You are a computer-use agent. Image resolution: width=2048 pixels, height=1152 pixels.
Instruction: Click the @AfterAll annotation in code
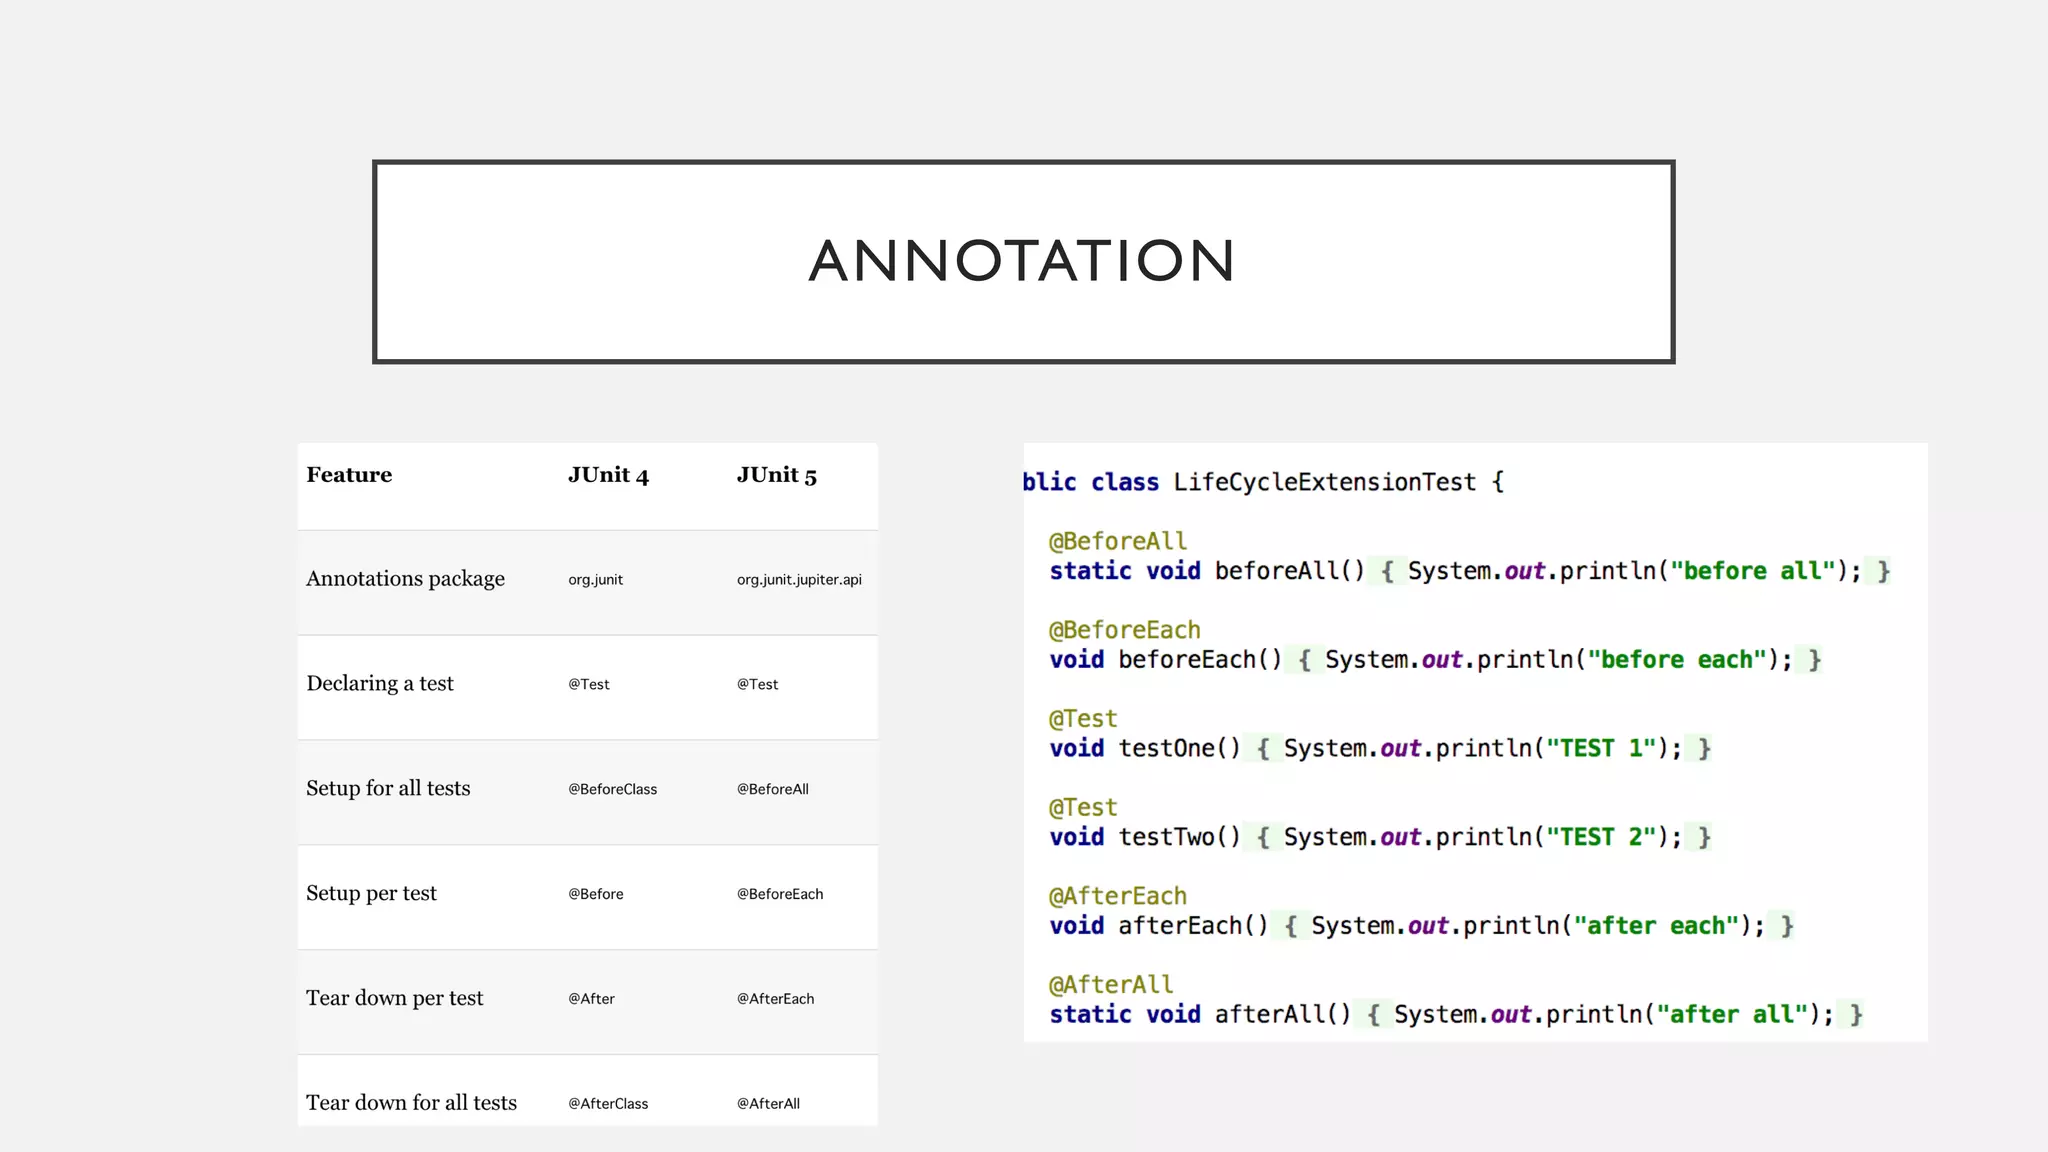point(1110,985)
